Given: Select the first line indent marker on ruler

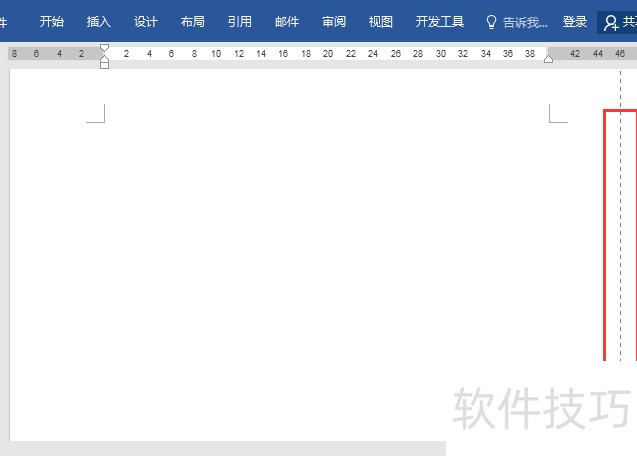Looking at the screenshot, I should (104, 48).
